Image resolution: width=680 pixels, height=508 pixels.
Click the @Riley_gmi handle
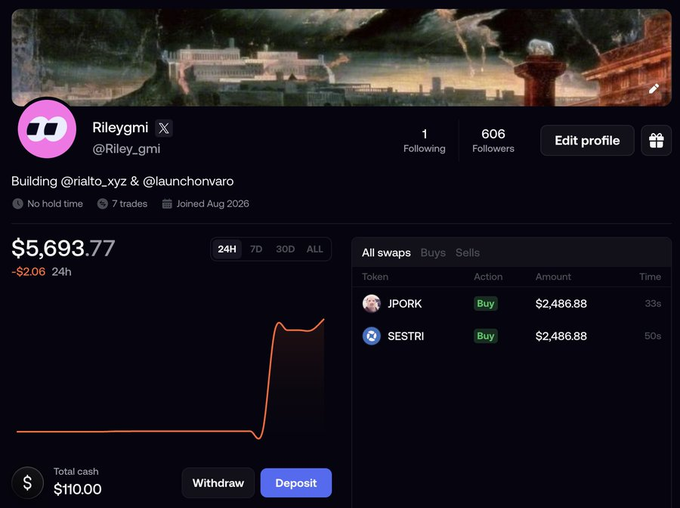126,149
